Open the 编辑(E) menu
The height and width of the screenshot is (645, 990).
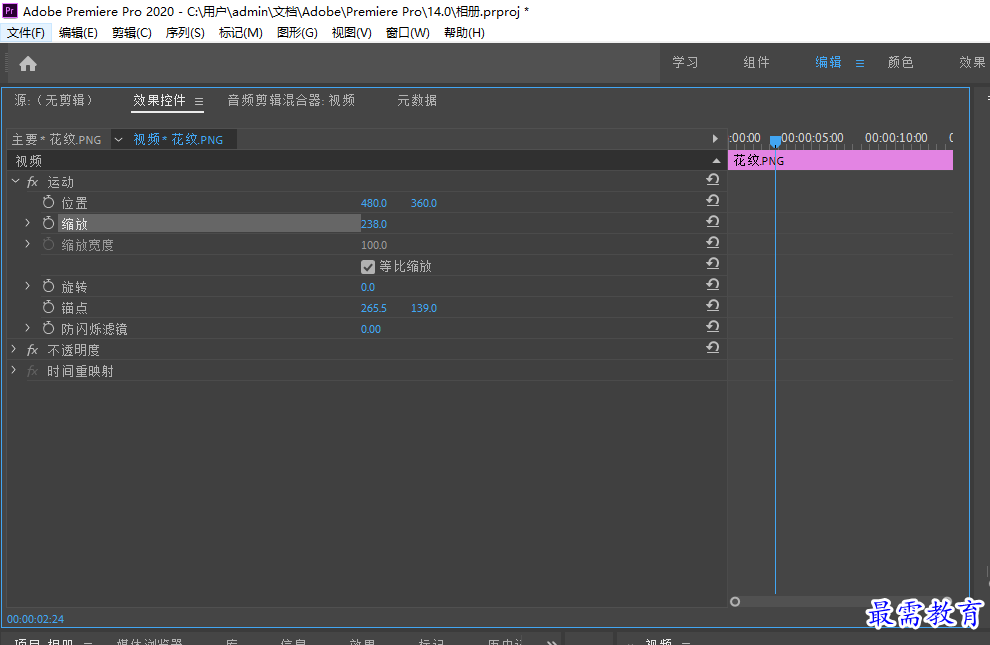[78, 33]
